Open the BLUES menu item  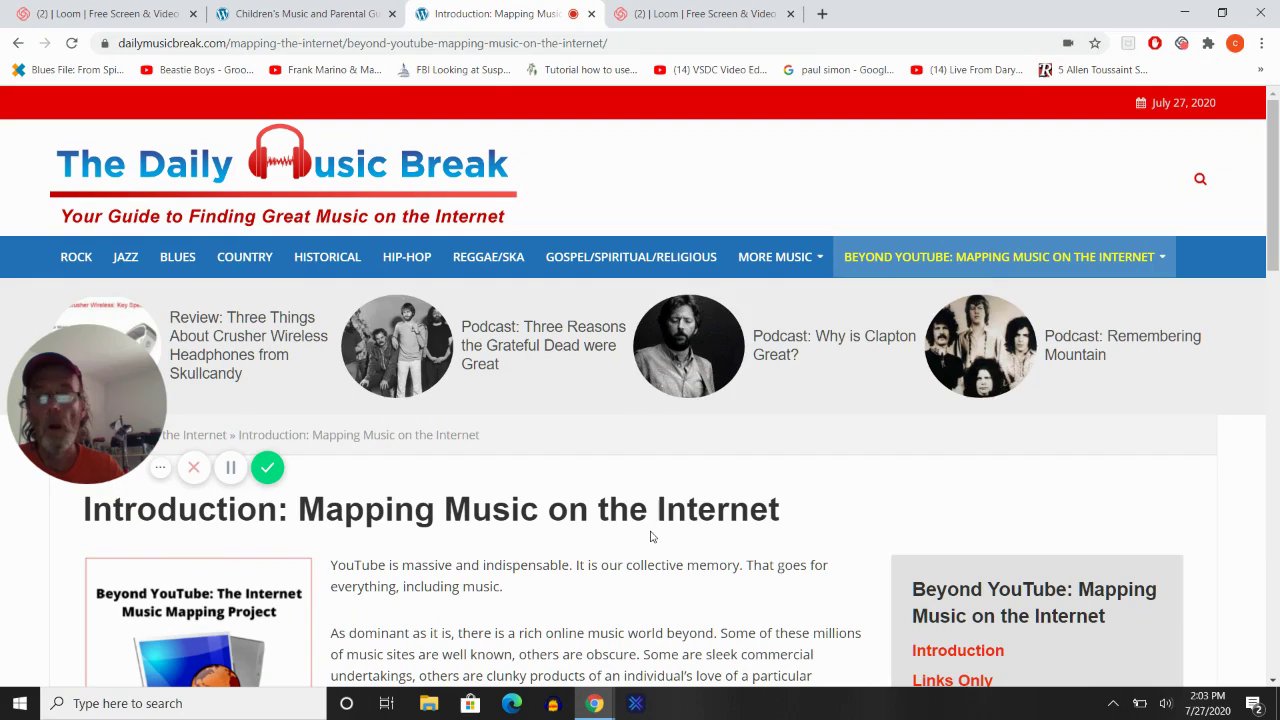click(x=177, y=257)
